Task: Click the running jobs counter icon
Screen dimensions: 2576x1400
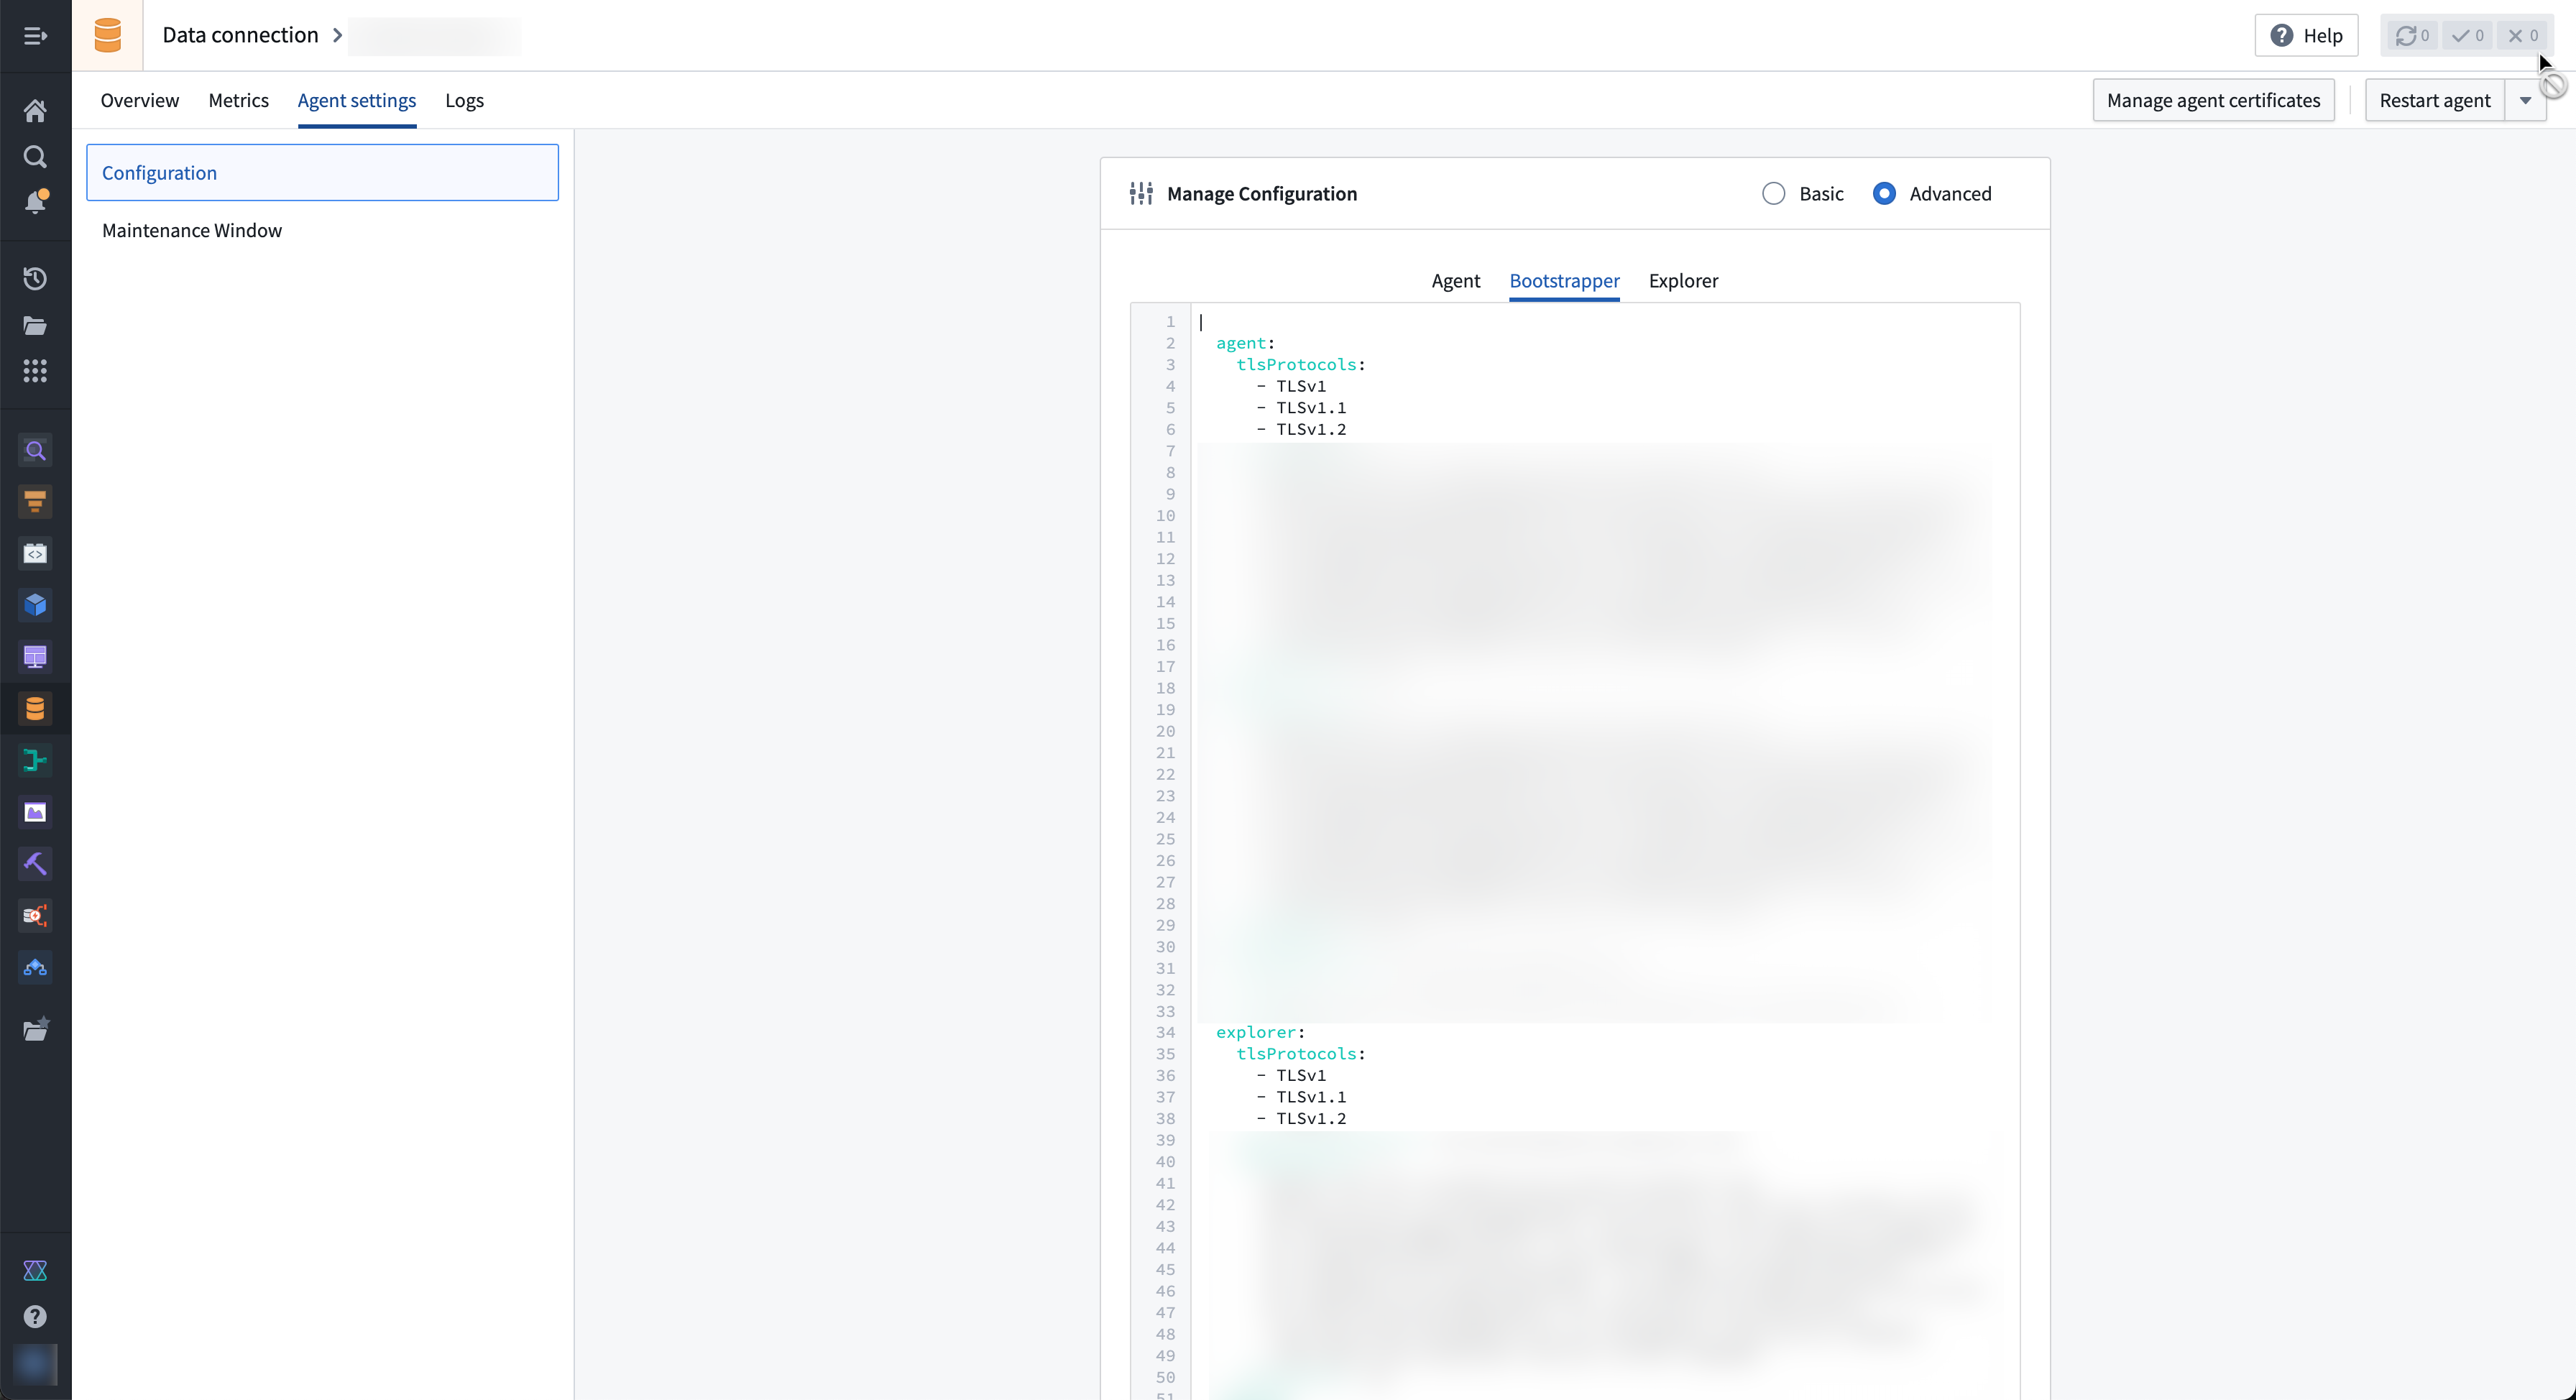Action: (2411, 36)
